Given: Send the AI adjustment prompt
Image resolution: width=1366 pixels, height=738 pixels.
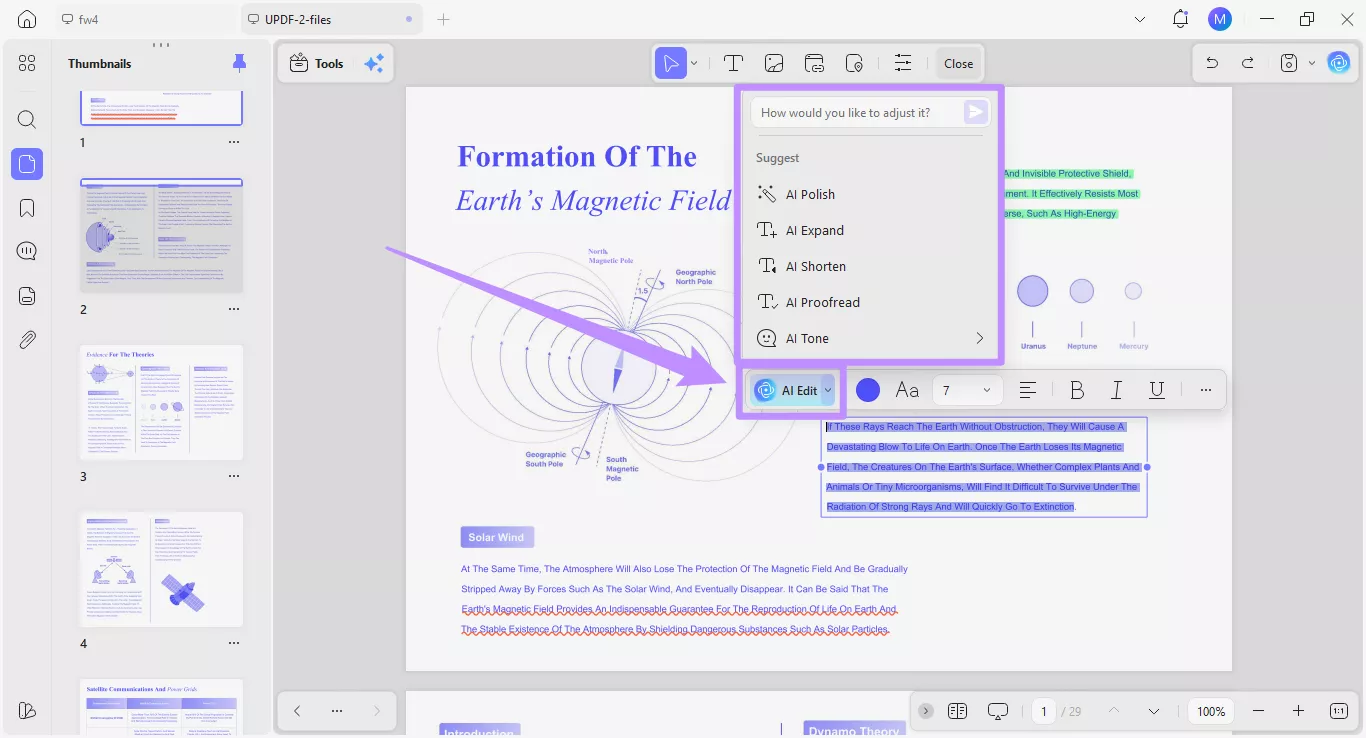Looking at the screenshot, I should tap(975, 112).
